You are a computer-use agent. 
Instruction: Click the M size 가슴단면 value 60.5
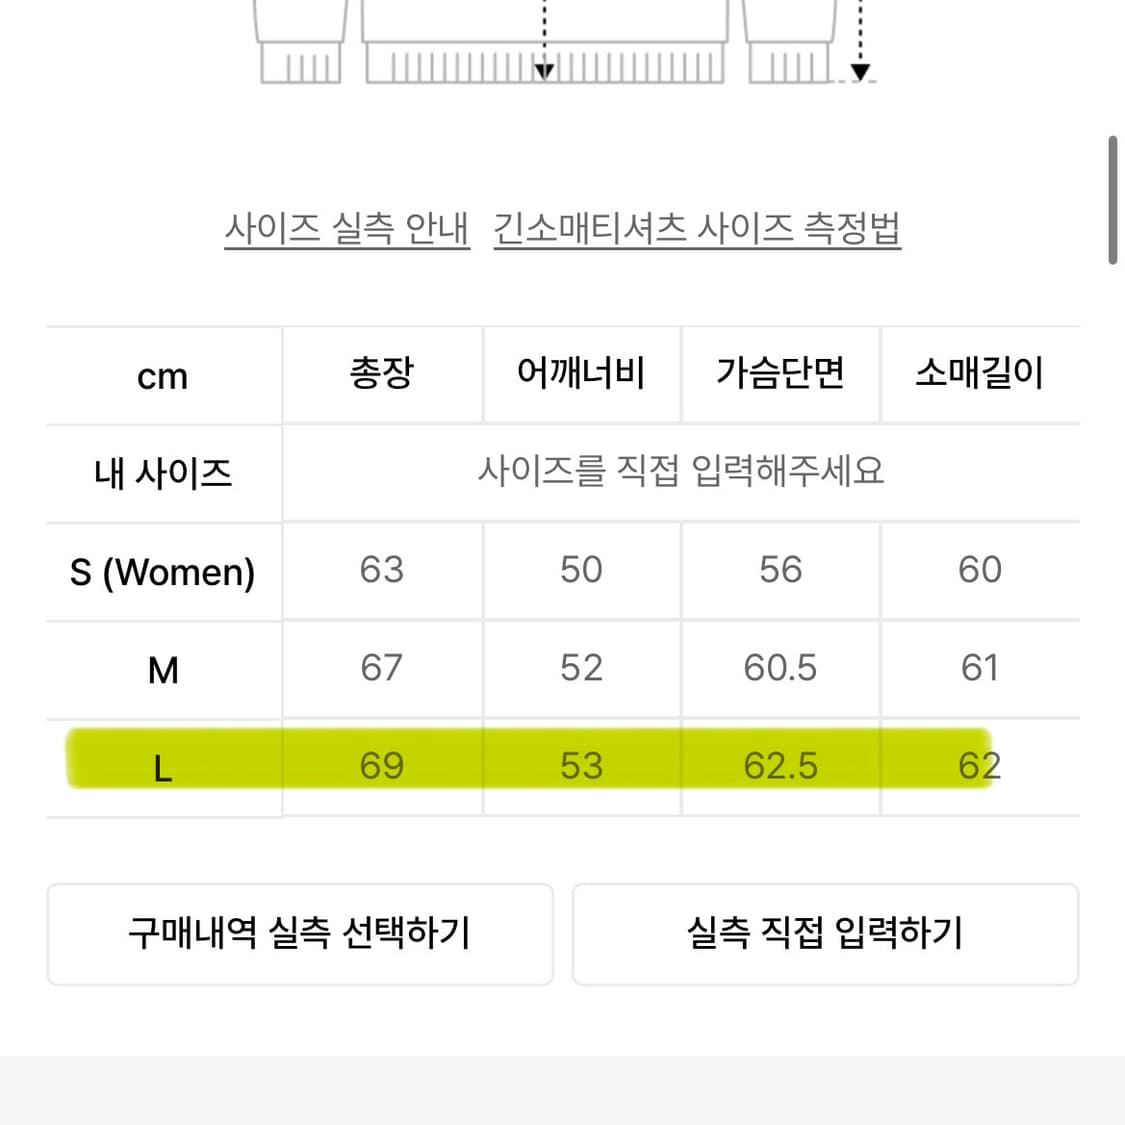(x=780, y=668)
